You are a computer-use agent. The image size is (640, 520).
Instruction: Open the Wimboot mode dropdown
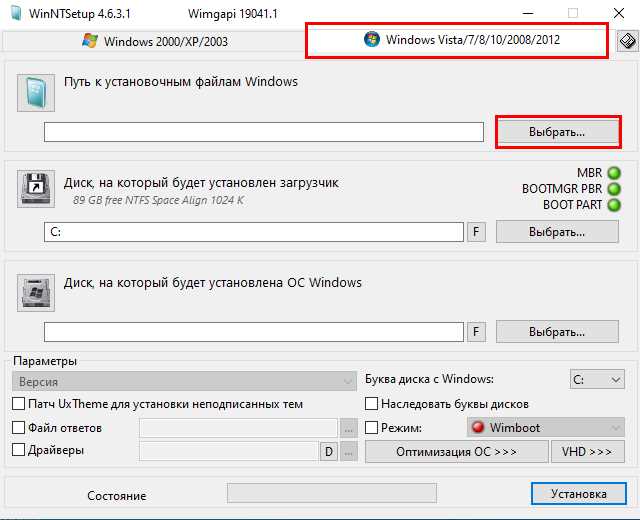tap(546, 427)
